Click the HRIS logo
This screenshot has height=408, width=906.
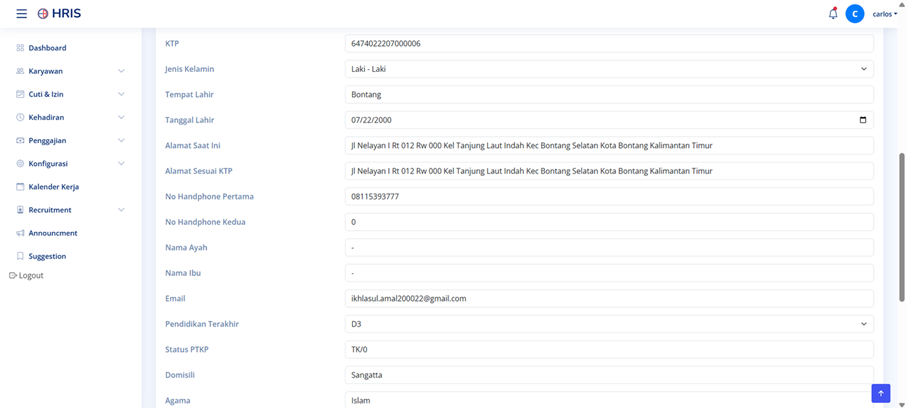(59, 13)
